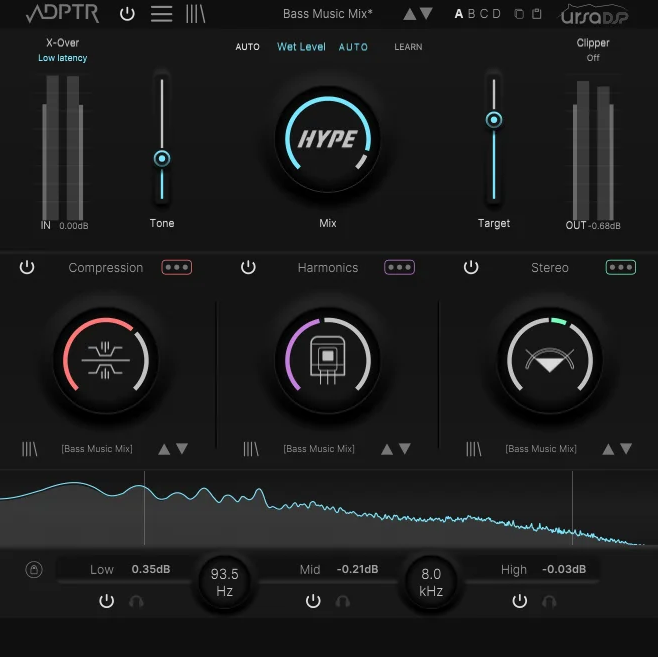
Task: Select the Wet Level option
Action: click(301, 47)
